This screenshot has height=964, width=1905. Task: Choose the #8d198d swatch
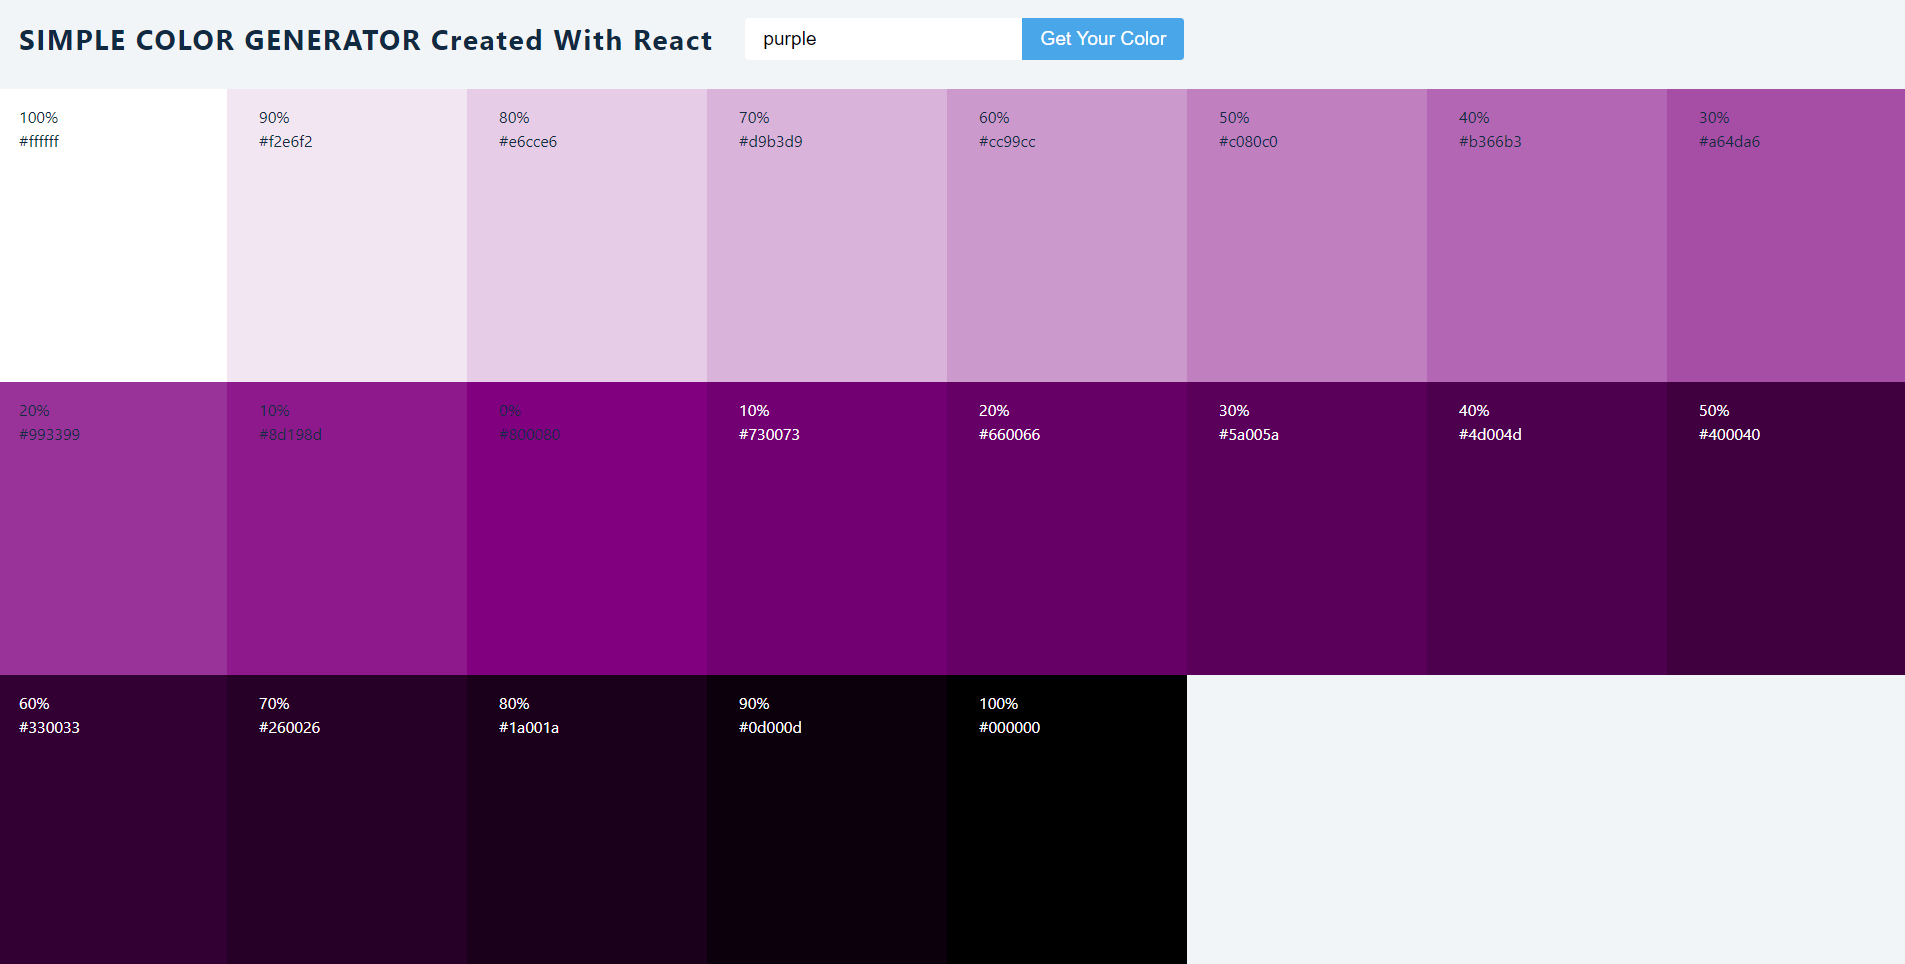click(347, 528)
